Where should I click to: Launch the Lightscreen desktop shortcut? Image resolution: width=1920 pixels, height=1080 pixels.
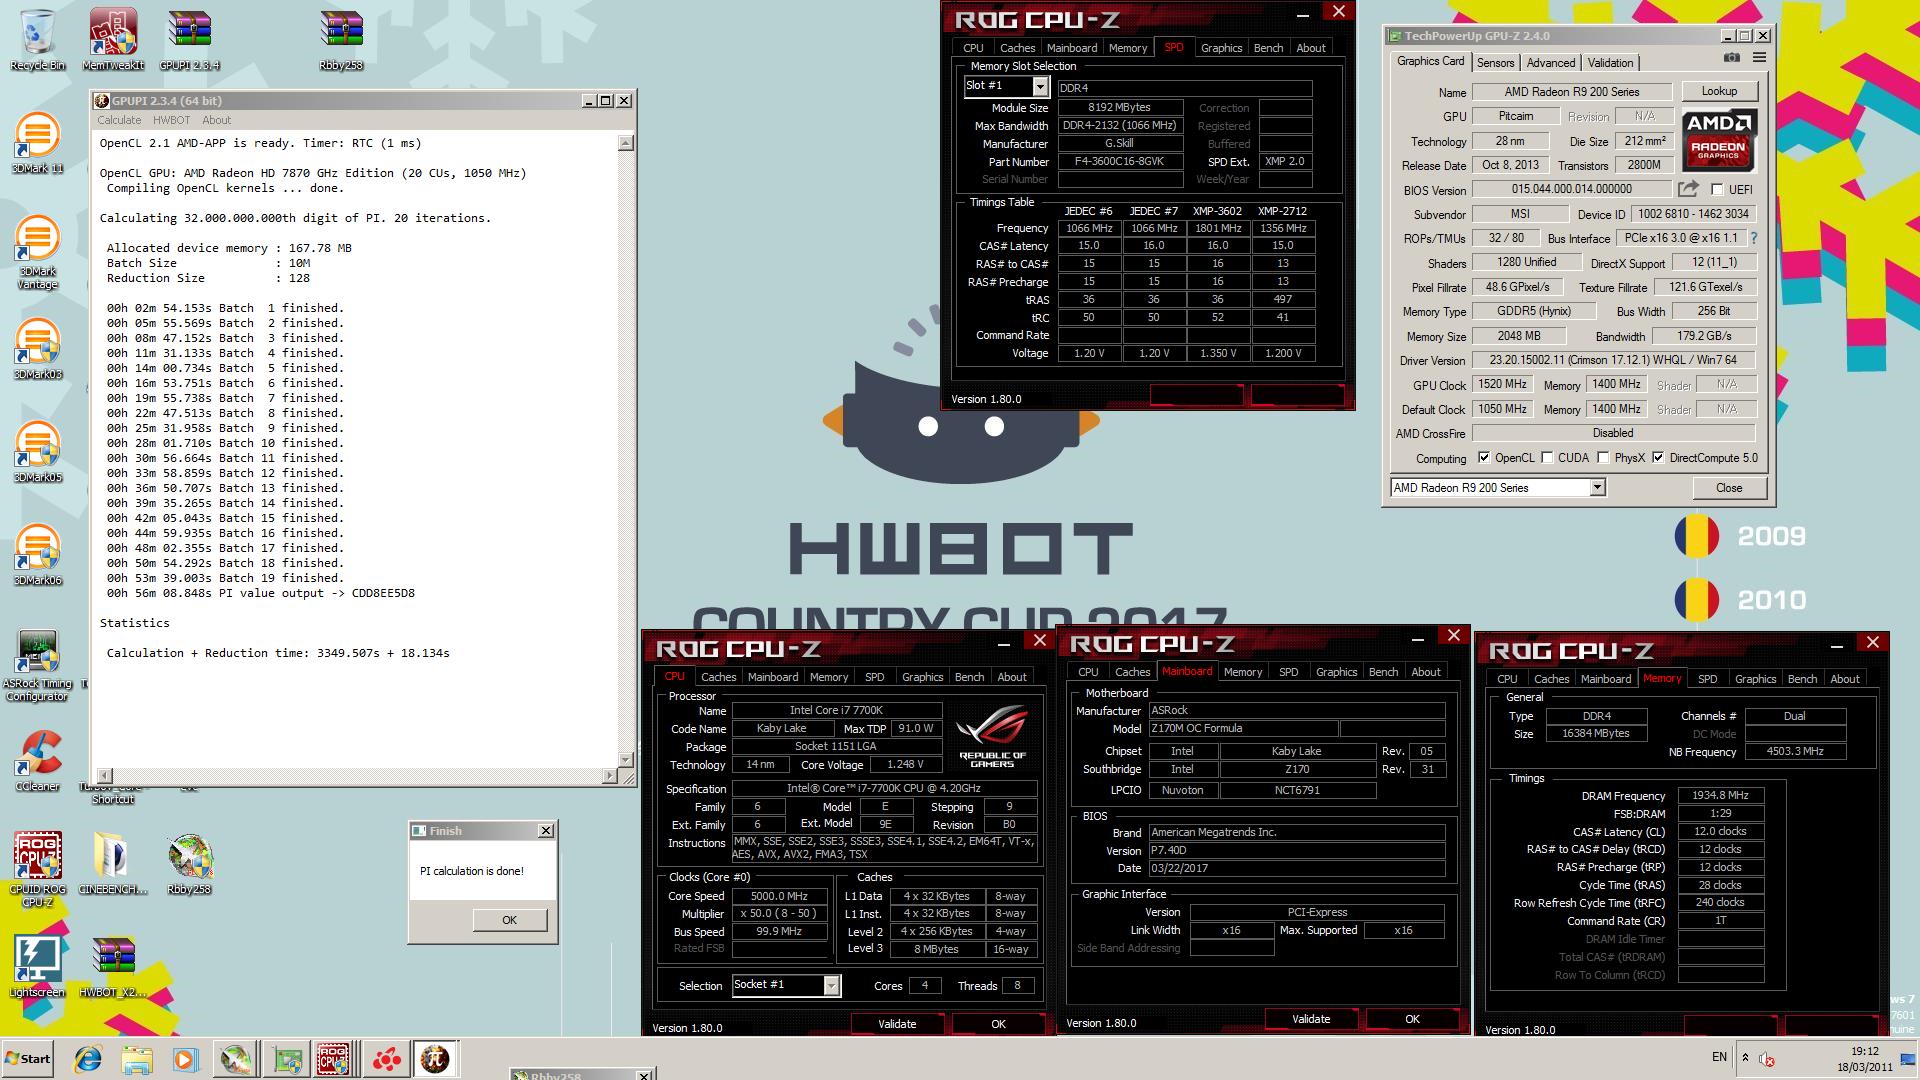tap(37, 967)
